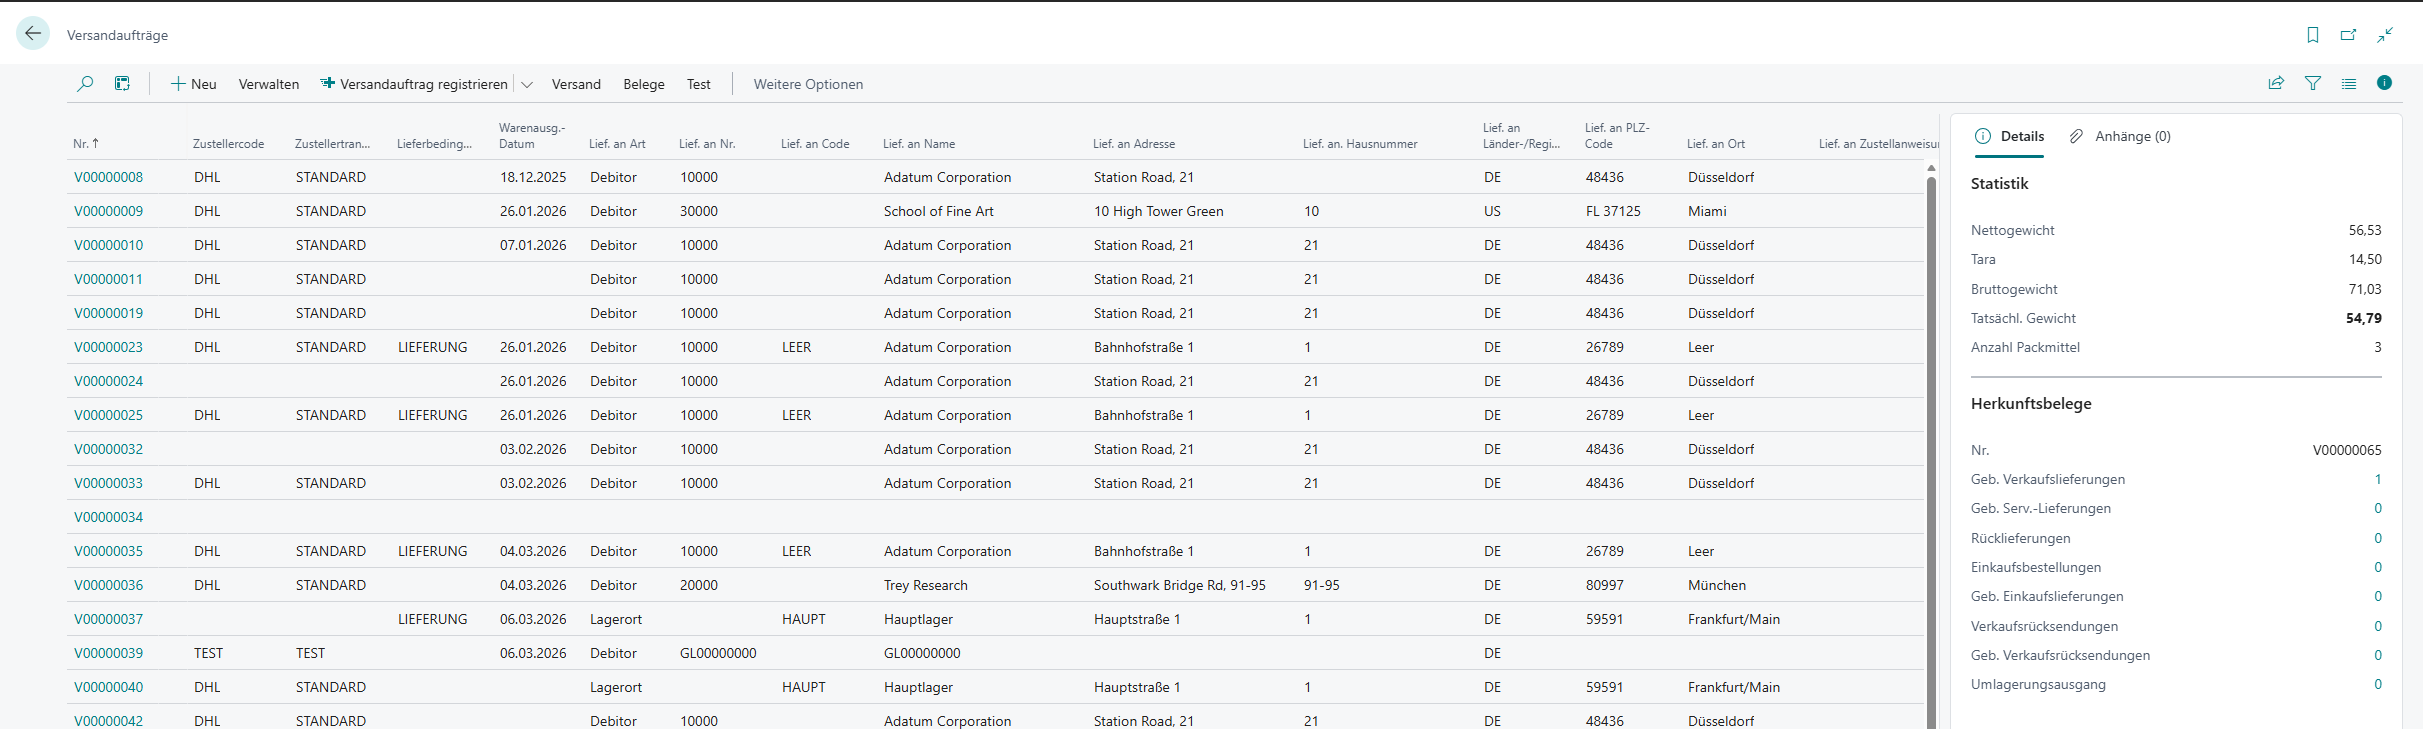Click Nettogewicht value 56,53
Viewport: 2423px width, 729px height.
2365,230
